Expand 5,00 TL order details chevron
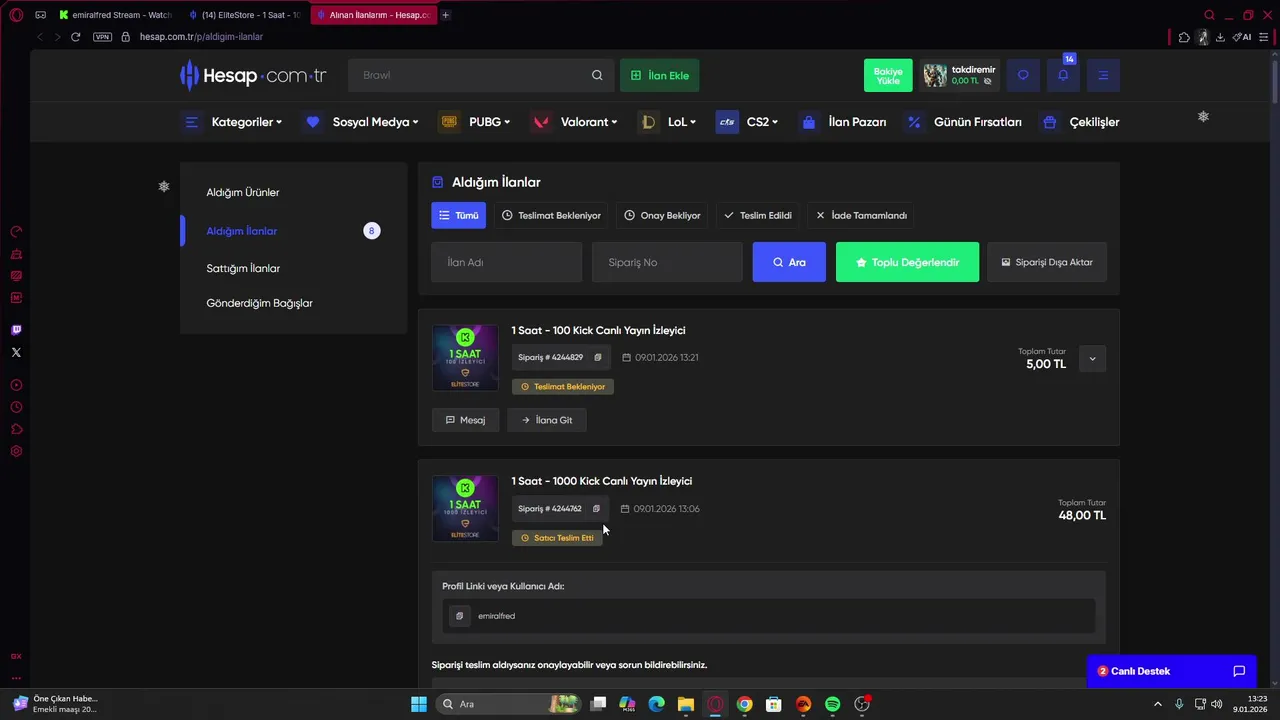This screenshot has height=720, width=1280. pos(1092,358)
